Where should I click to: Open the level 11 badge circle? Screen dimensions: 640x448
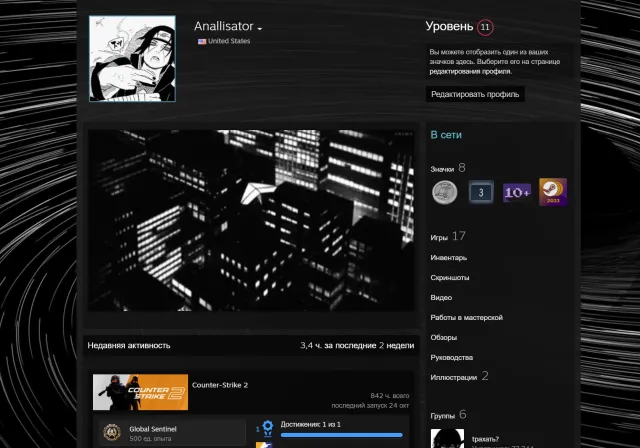point(485,27)
